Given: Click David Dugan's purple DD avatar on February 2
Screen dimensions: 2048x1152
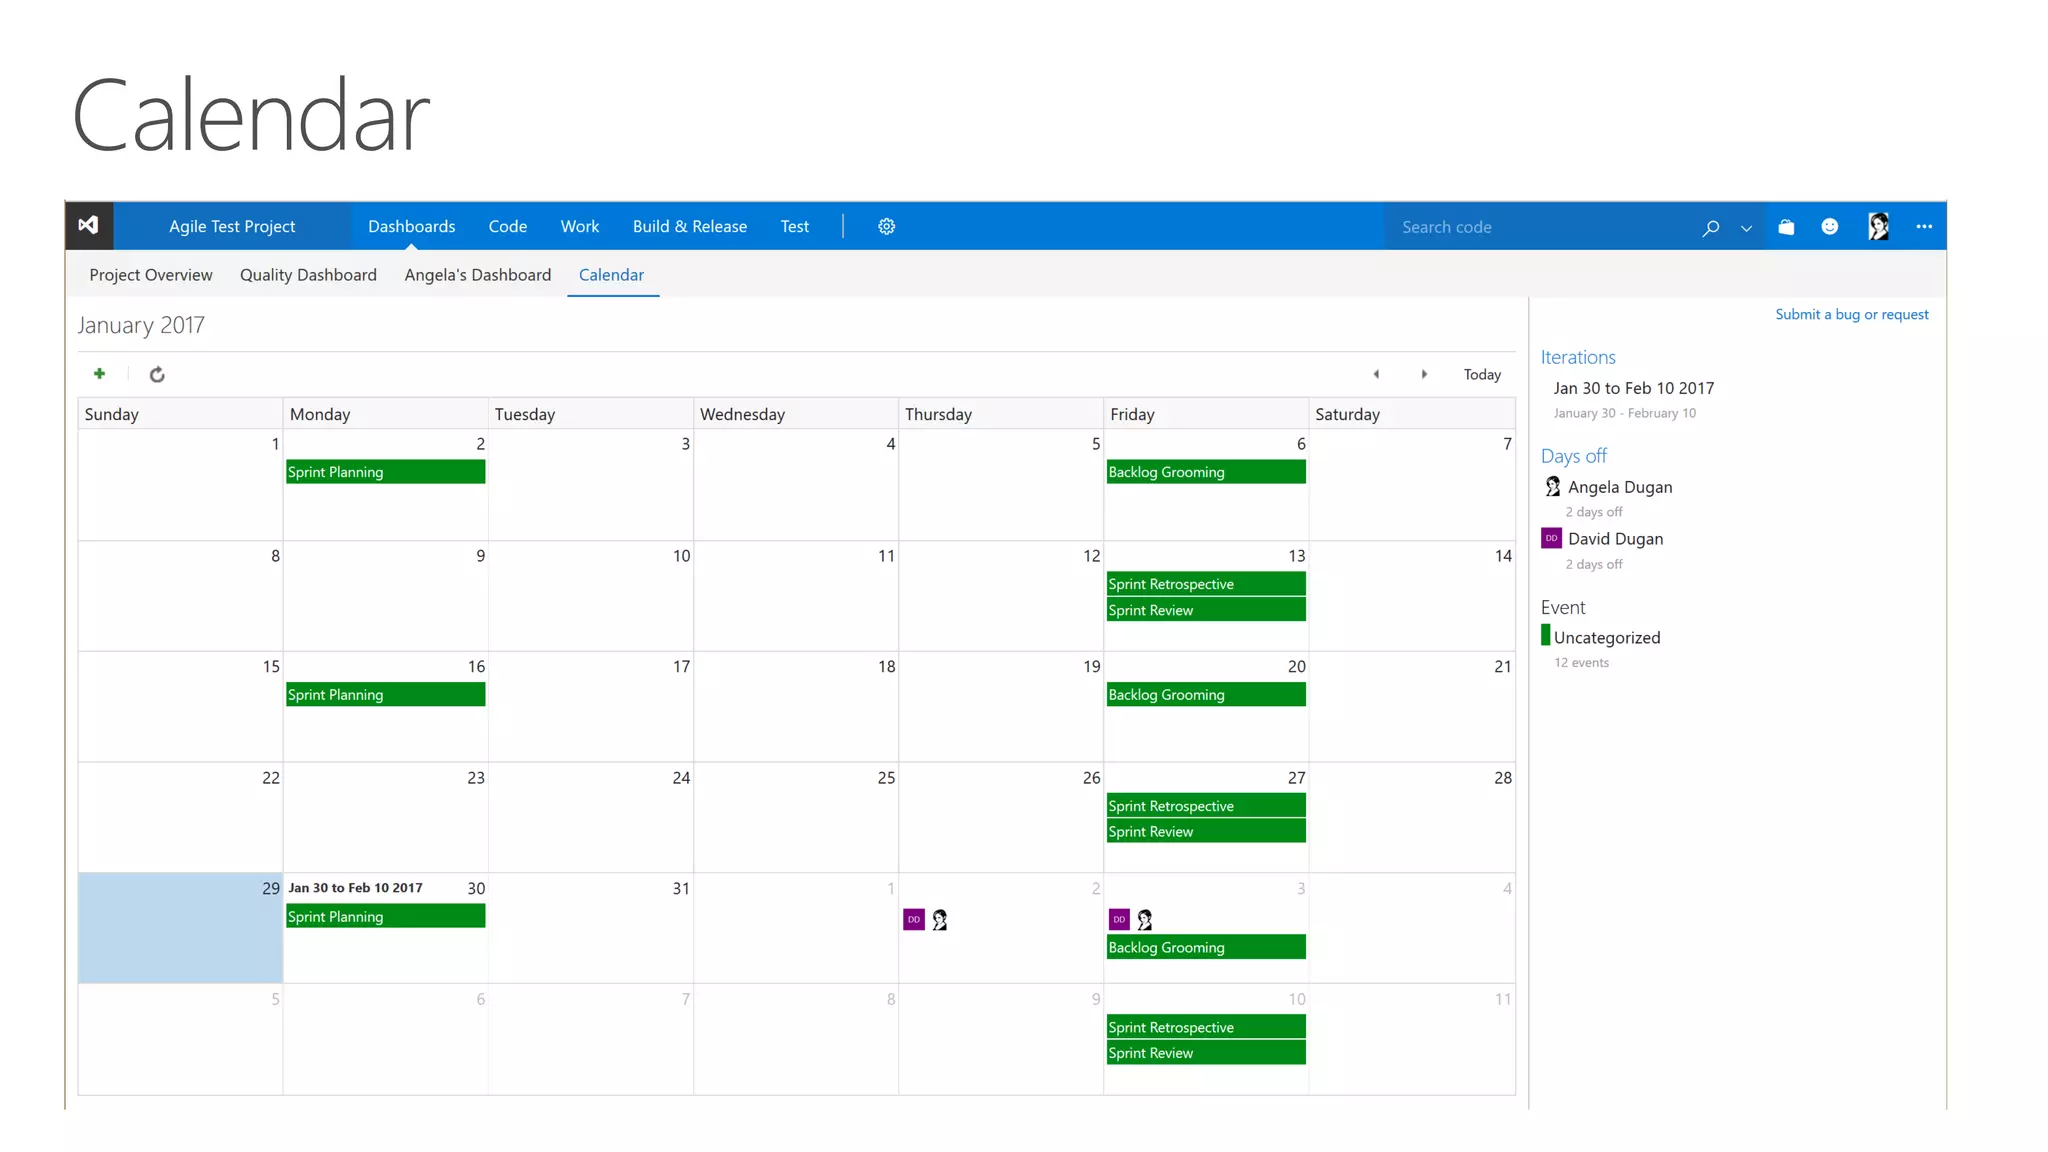Looking at the screenshot, I should pos(913,920).
